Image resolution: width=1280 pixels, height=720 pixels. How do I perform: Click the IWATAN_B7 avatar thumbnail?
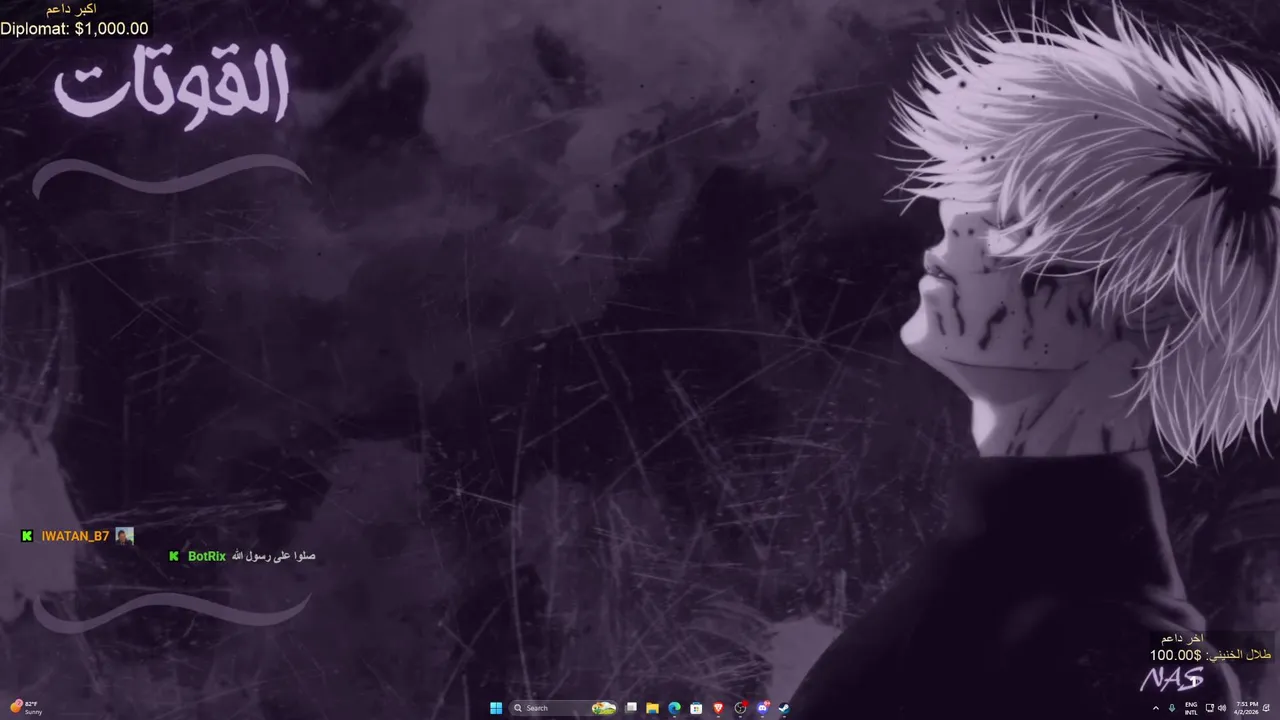124,536
